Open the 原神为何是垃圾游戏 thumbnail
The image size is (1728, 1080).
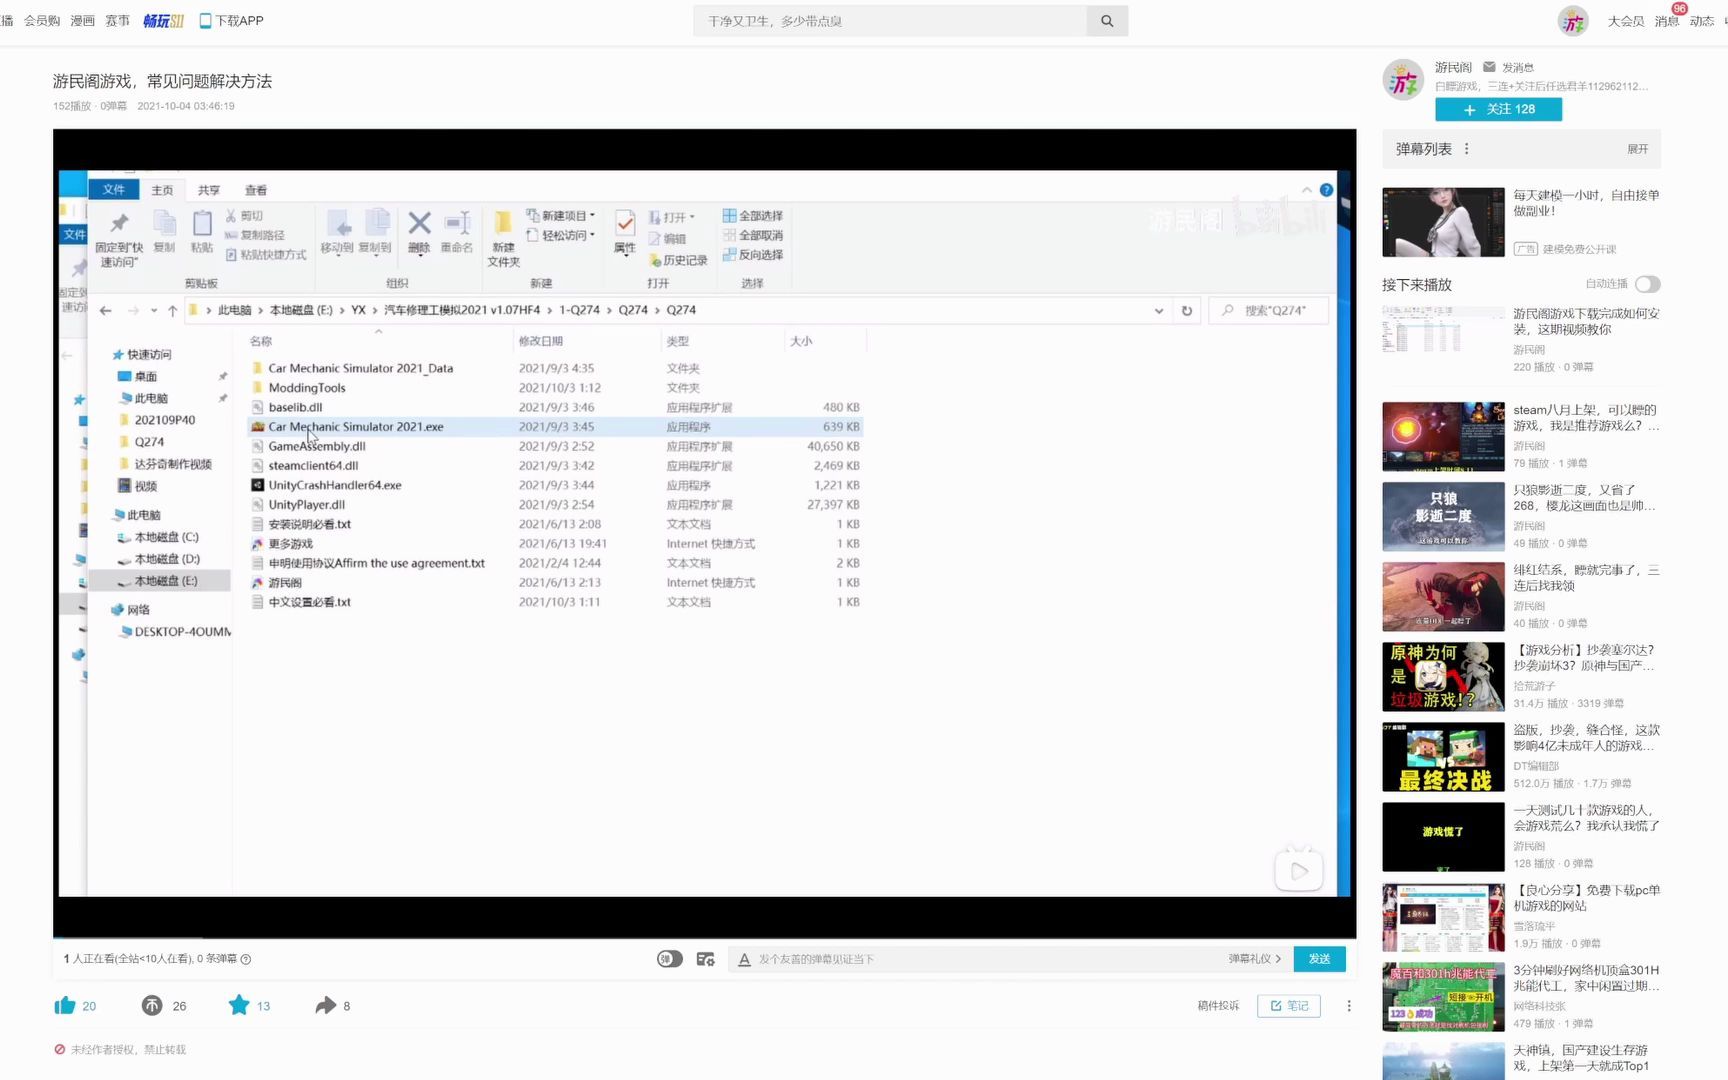1443,677
